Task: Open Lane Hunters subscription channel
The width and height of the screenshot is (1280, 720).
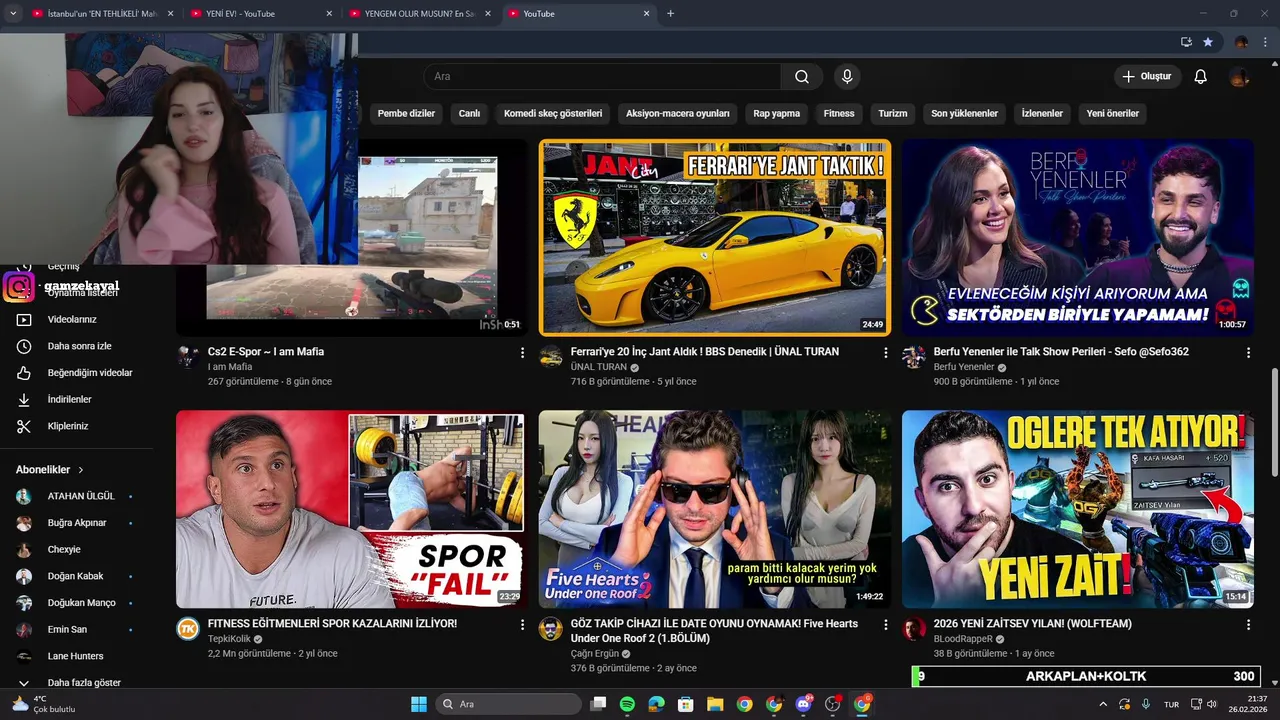Action: [x=76, y=656]
